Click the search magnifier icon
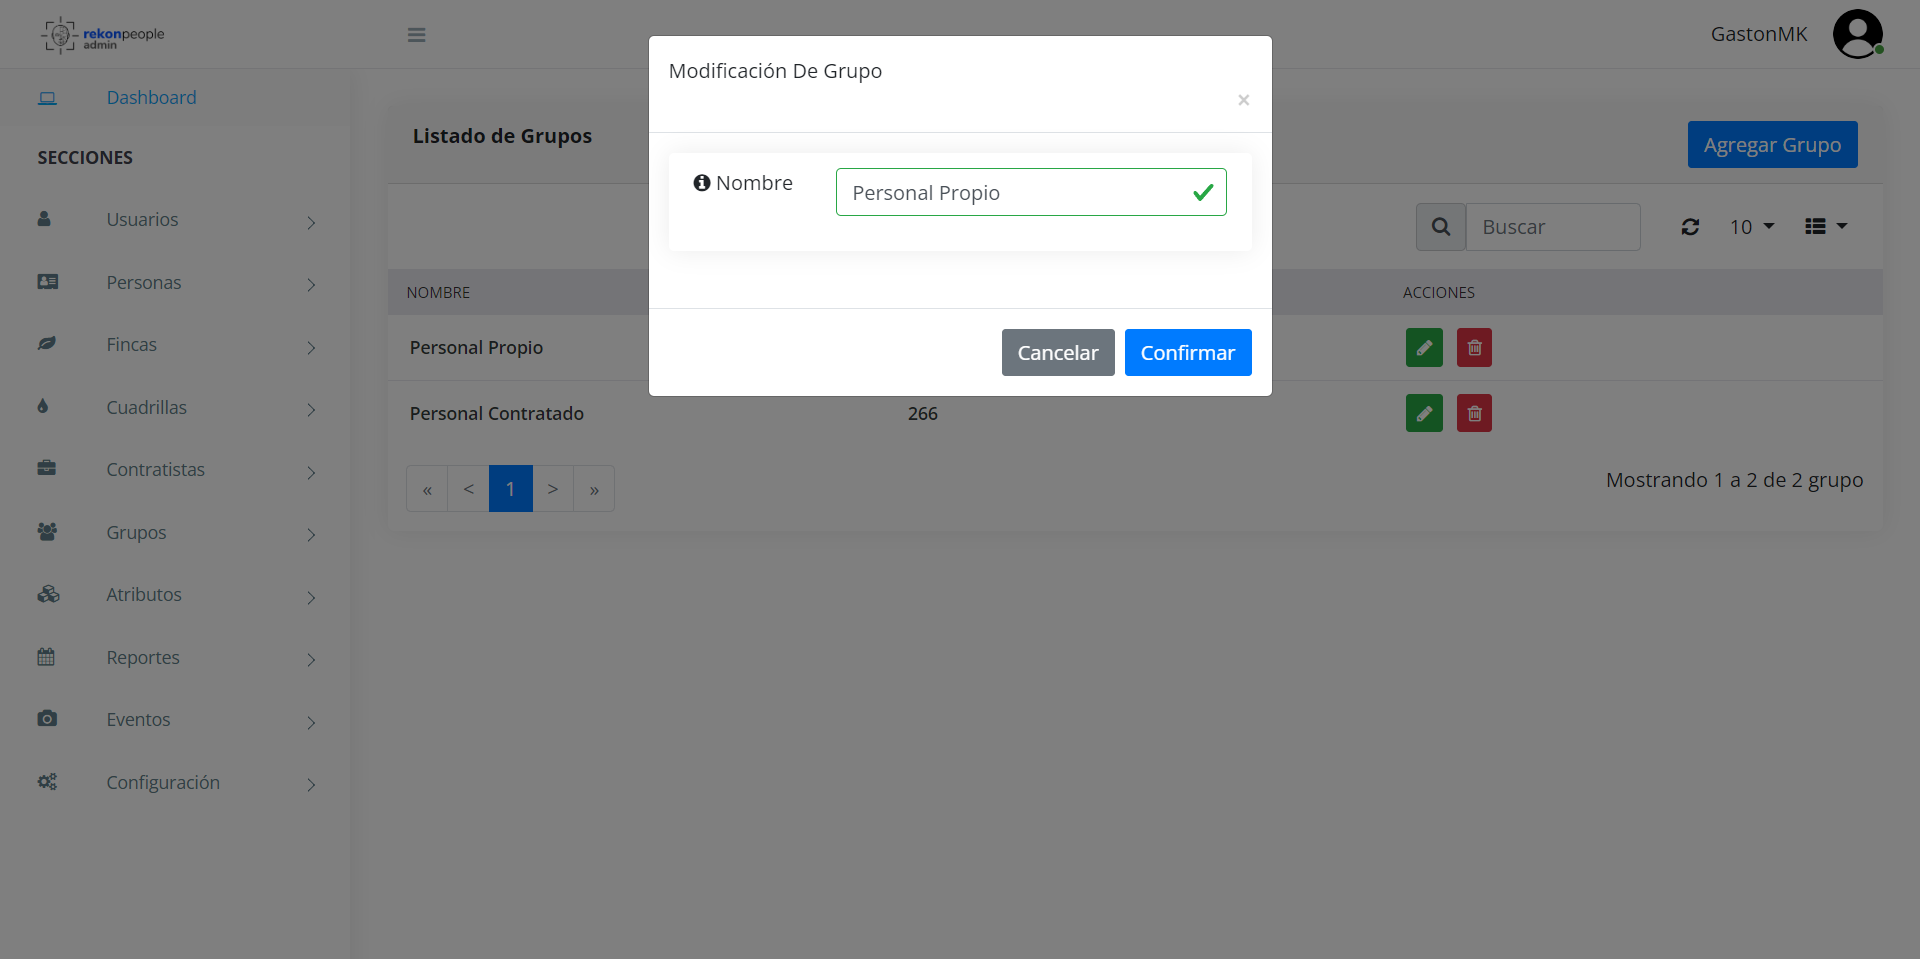1920x959 pixels. 1441,227
